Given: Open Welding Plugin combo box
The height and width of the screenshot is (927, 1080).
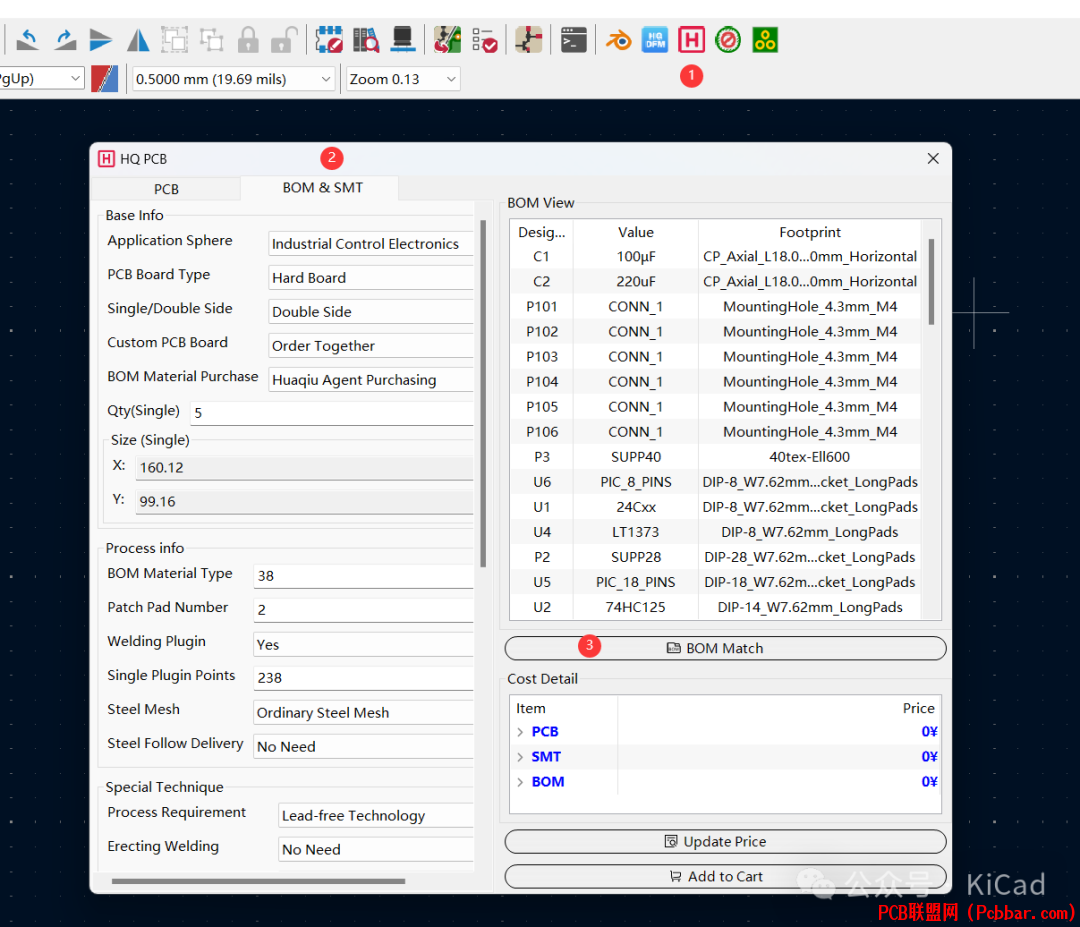Looking at the screenshot, I should (364, 644).
